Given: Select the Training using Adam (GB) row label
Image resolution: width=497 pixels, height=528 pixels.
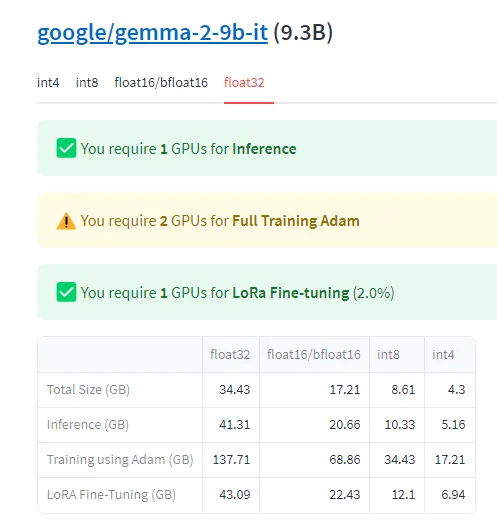Looking at the screenshot, I should (x=120, y=460).
